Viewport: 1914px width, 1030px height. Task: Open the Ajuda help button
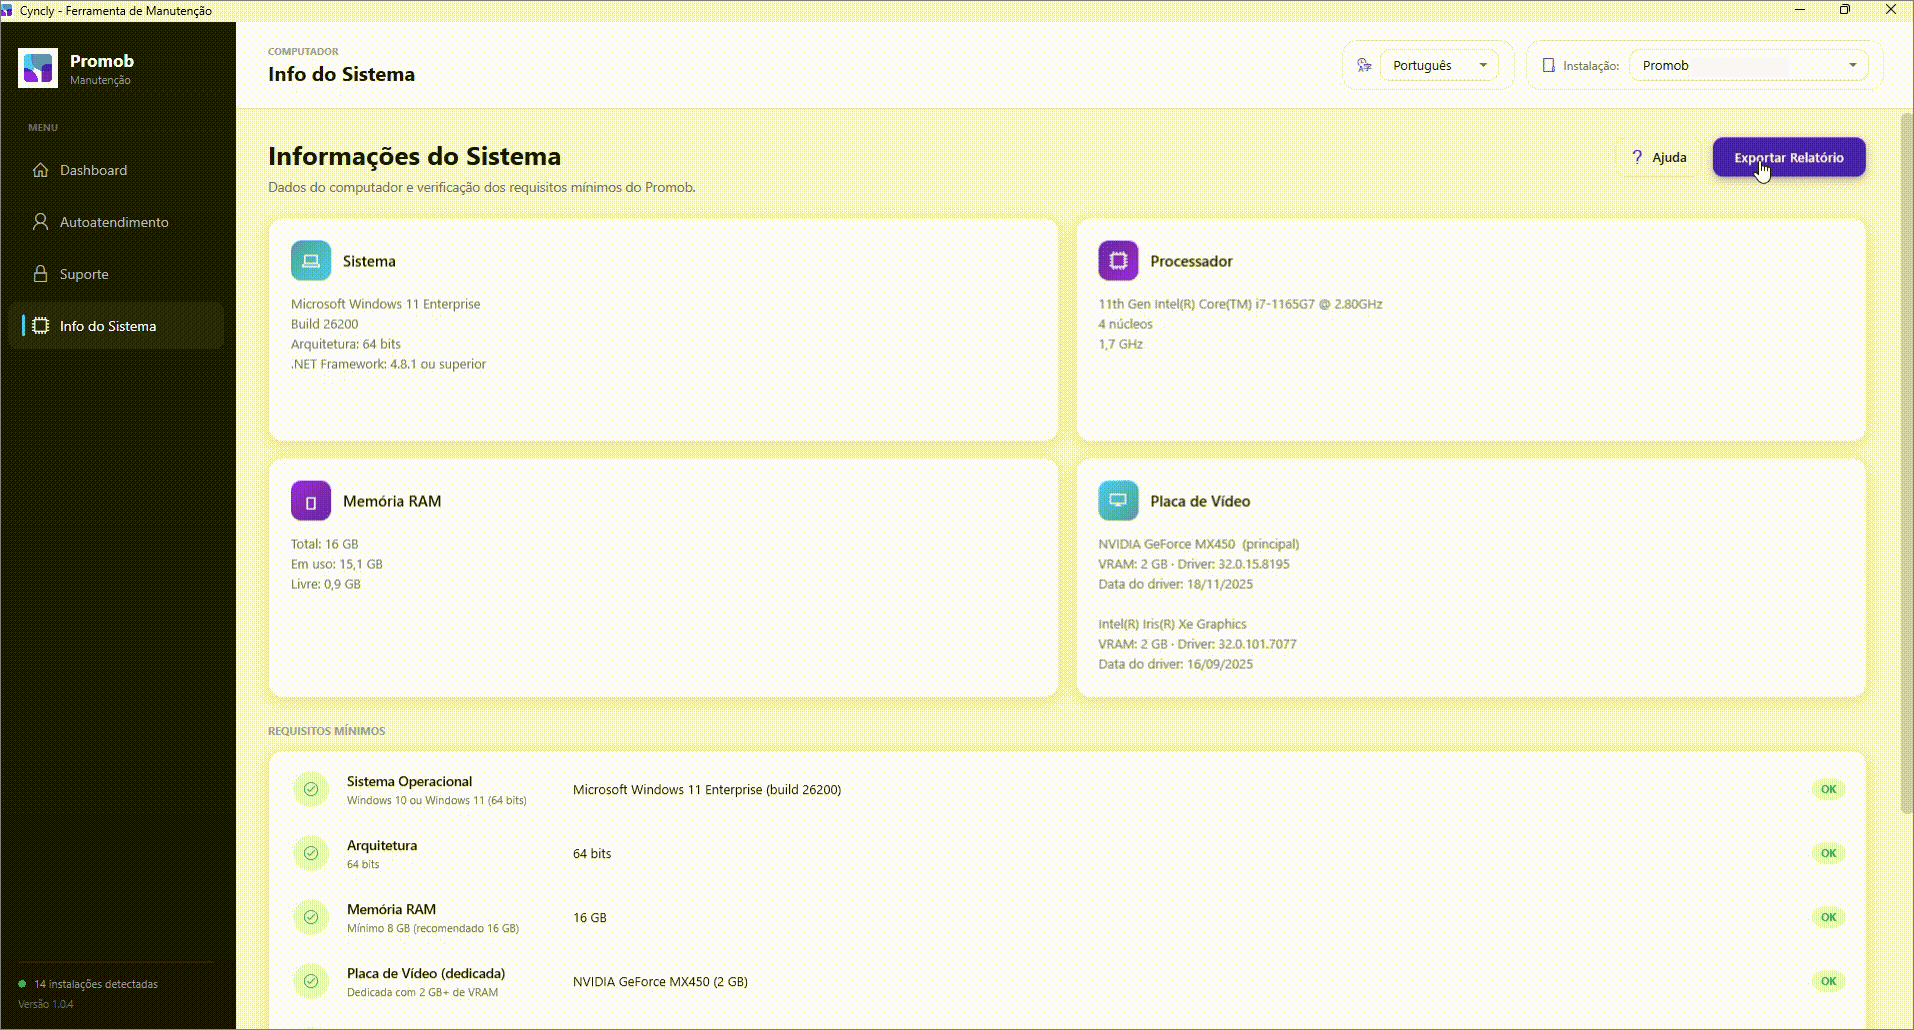1658,157
